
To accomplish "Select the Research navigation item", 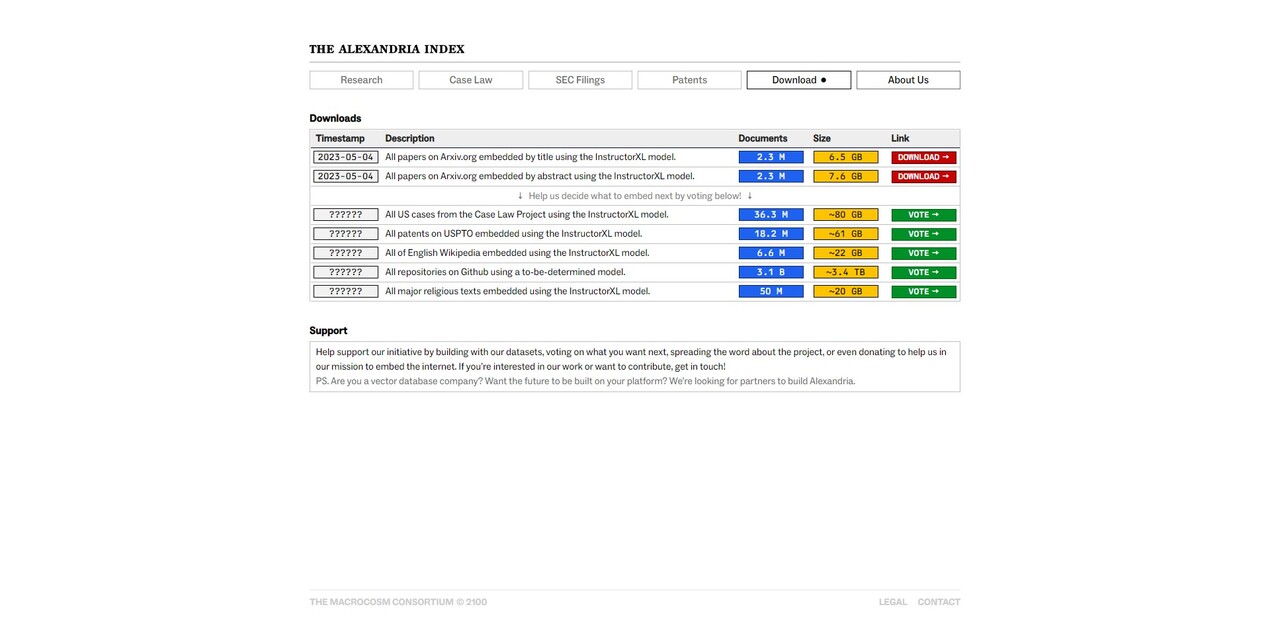I will tap(361, 79).
